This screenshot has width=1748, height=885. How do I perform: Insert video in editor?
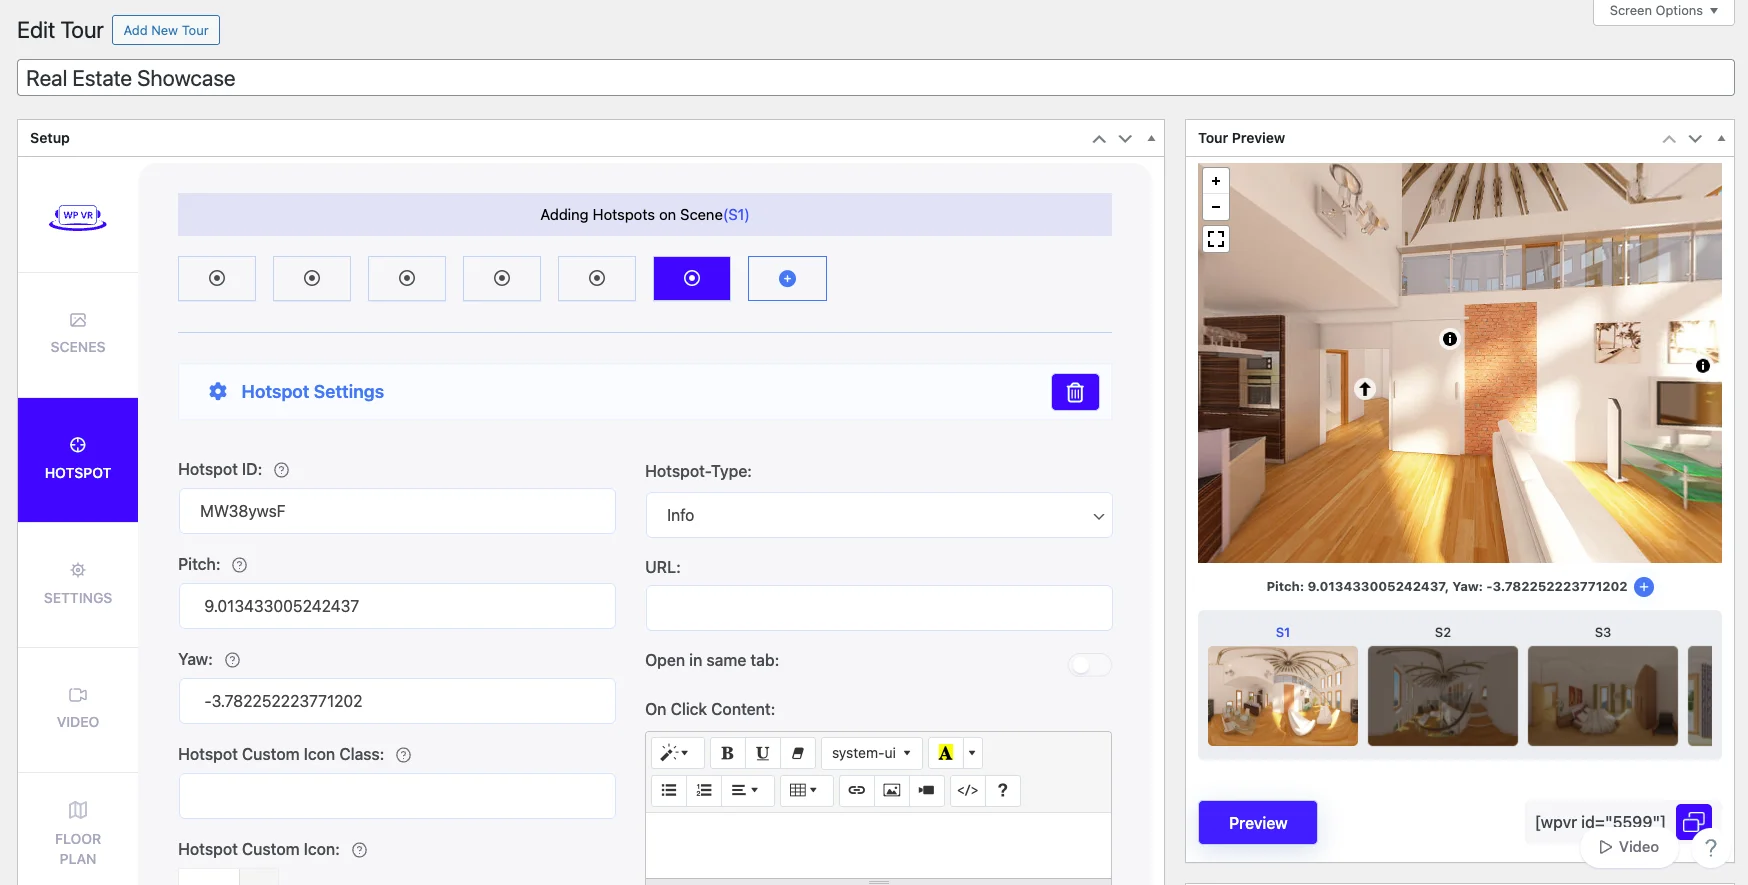tap(927, 790)
